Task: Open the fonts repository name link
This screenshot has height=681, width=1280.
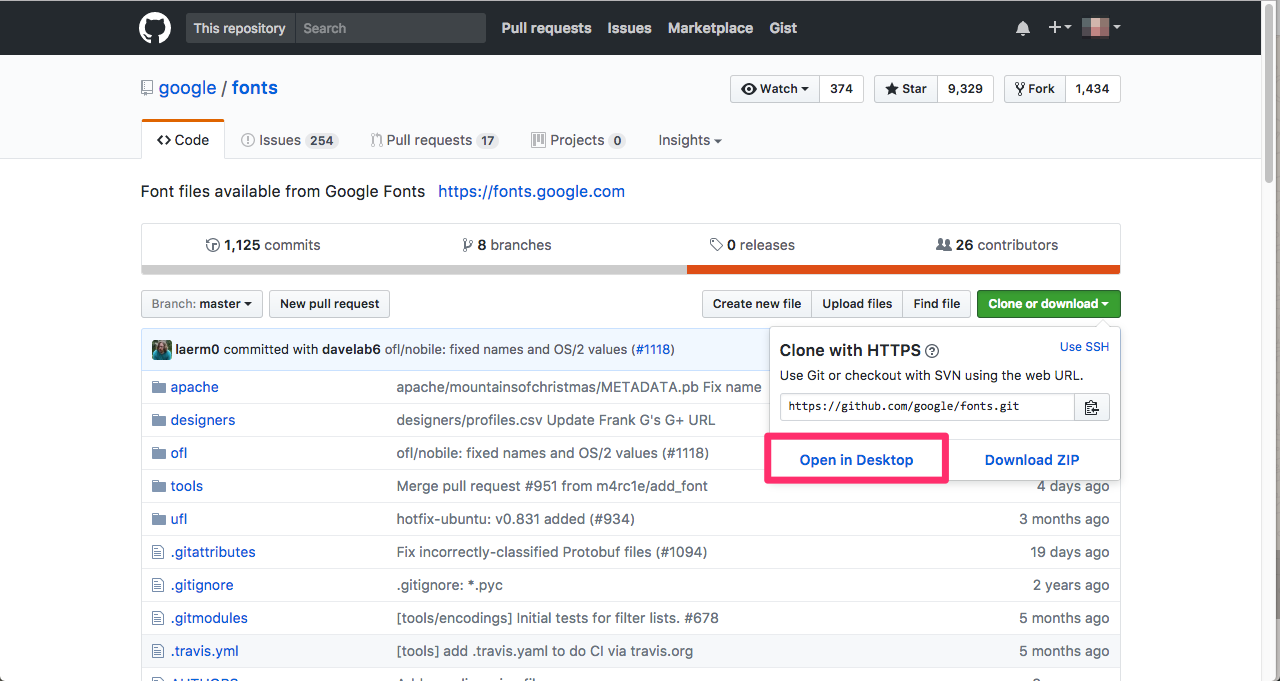Action: pyautogui.click(x=255, y=88)
